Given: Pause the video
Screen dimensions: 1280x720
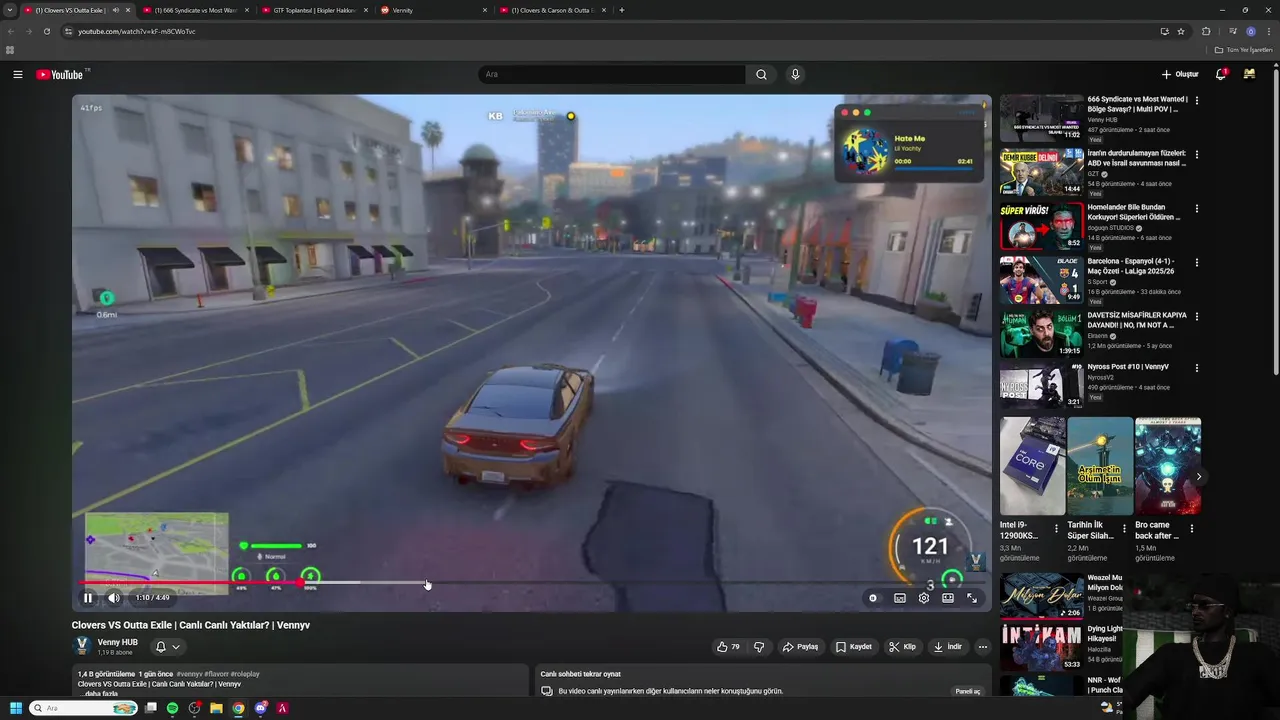Looking at the screenshot, I should (88, 598).
